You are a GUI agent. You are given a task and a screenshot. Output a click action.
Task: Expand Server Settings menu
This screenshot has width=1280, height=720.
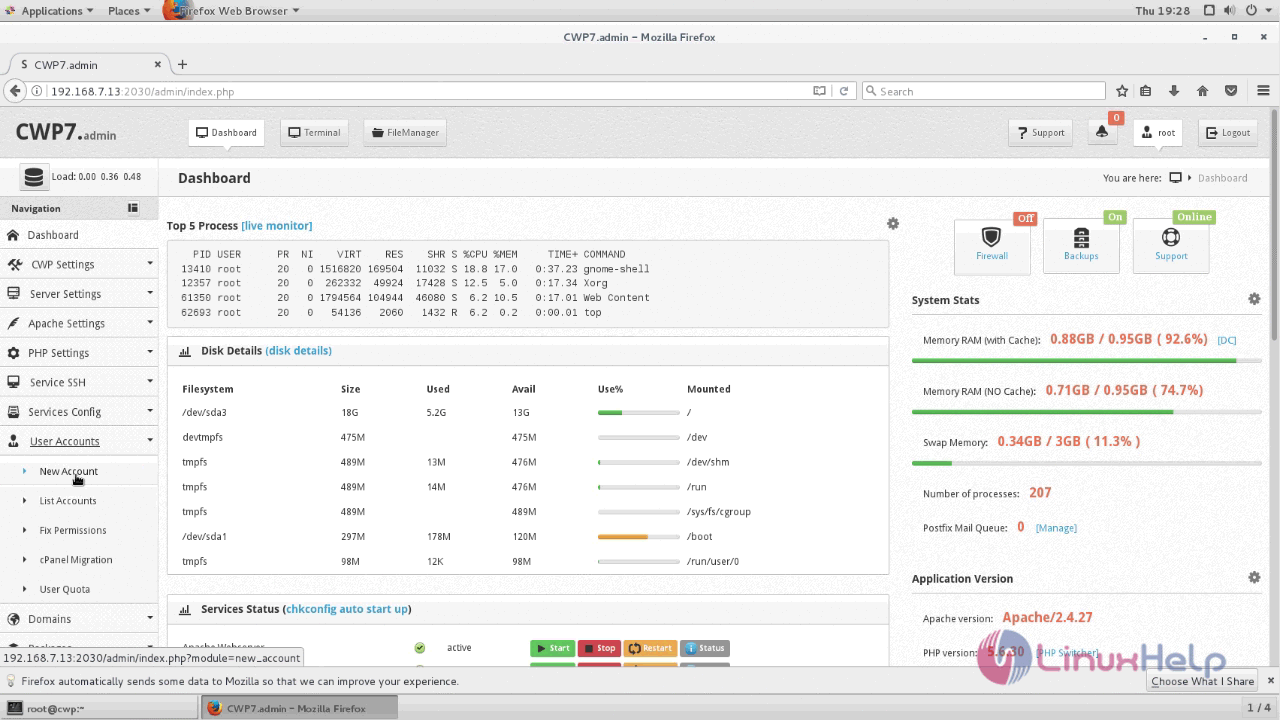[79, 294]
